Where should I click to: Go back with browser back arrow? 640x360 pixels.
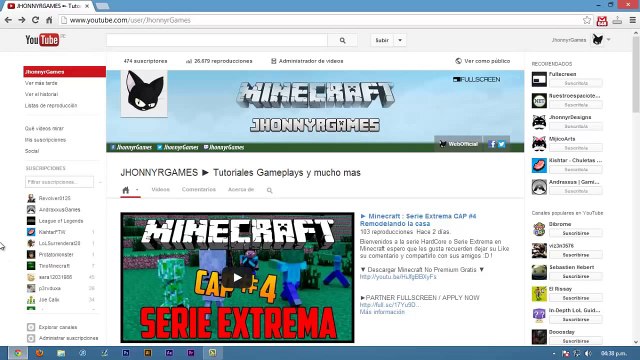click(8, 20)
